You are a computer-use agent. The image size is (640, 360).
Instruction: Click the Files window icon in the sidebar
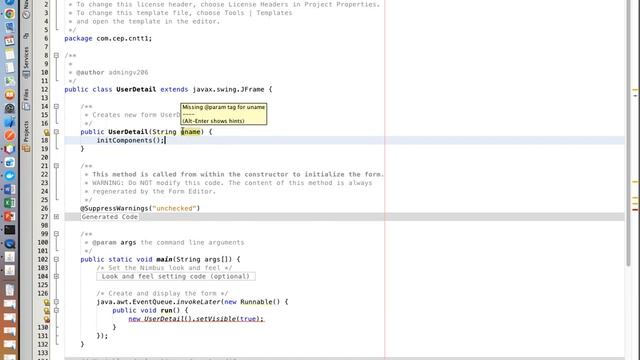pyautogui.click(x=26, y=107)
